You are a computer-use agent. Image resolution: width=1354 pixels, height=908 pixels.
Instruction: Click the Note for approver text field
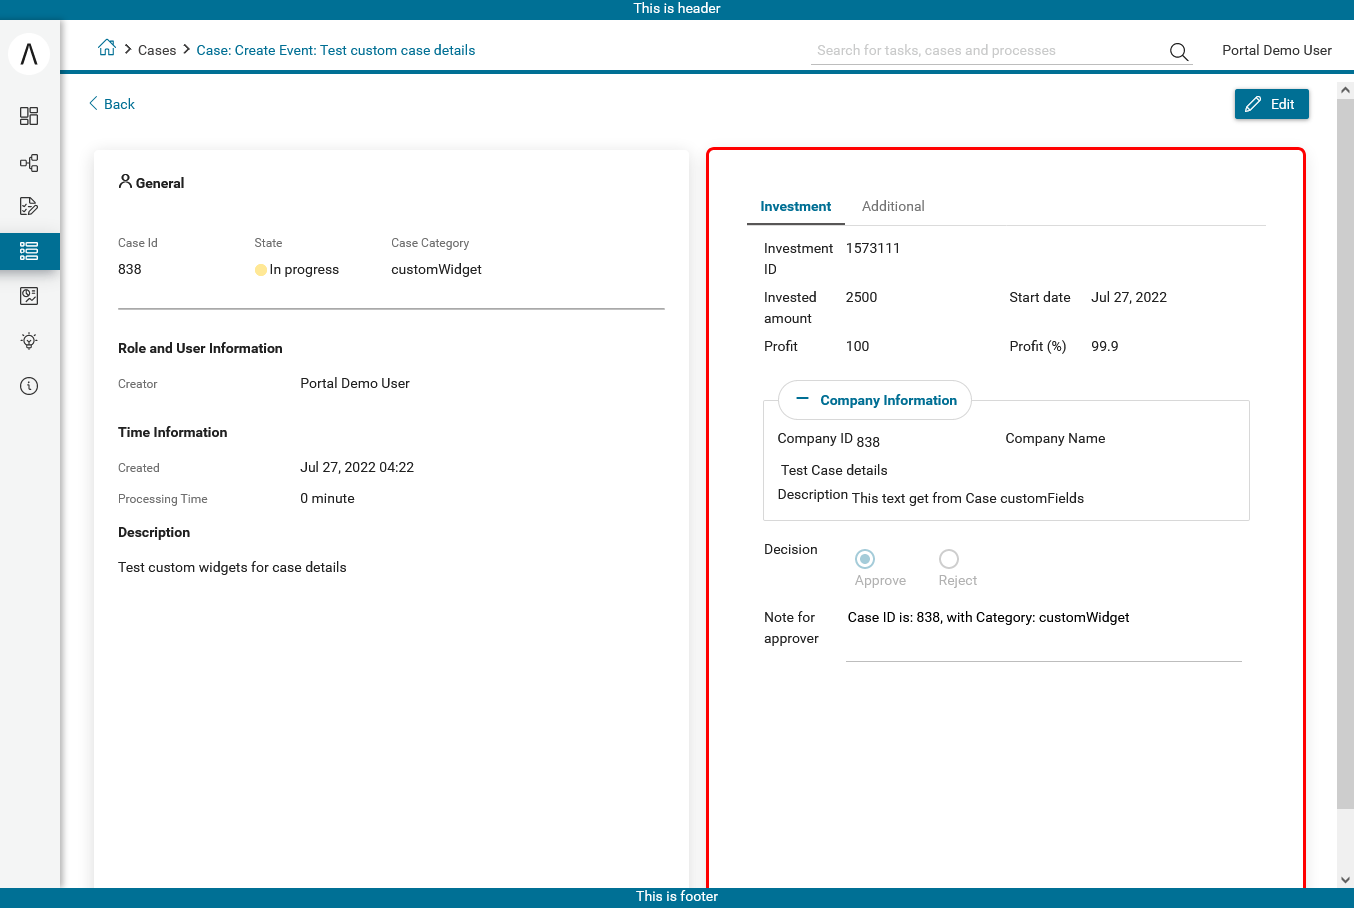1043,632
